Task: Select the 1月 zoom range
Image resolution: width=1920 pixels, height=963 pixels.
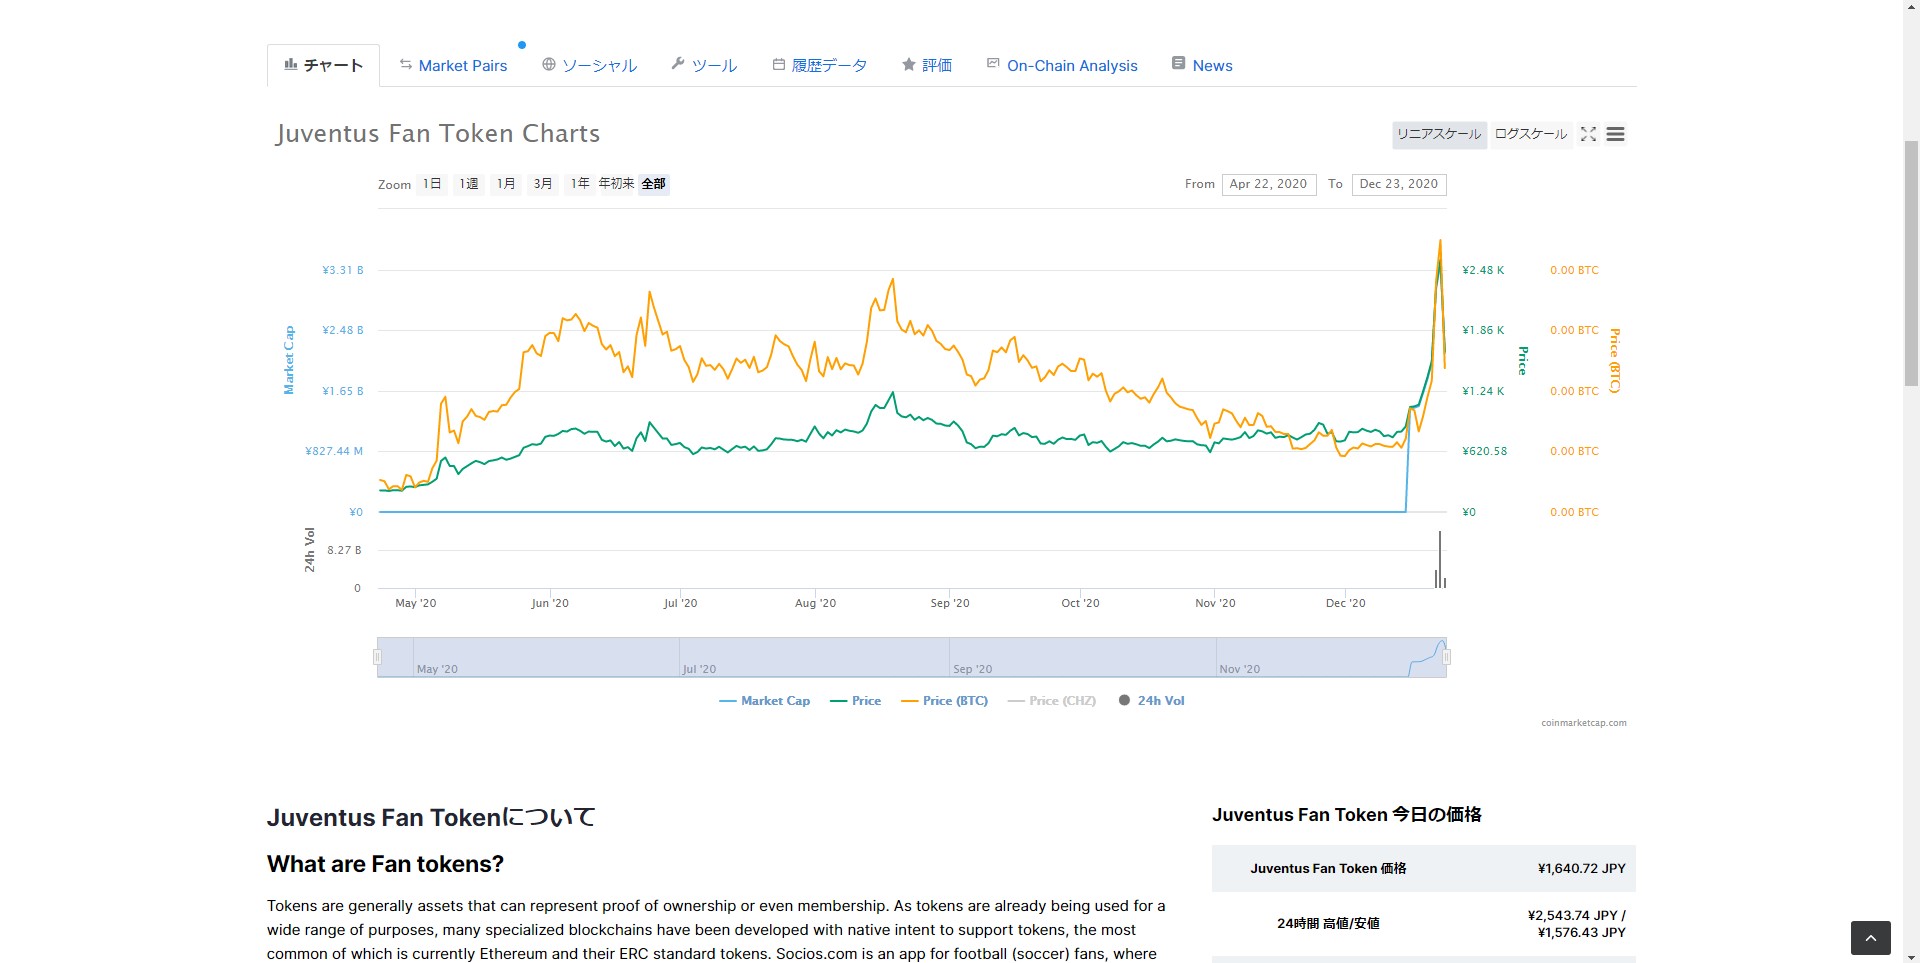Action: coord(506,184)
